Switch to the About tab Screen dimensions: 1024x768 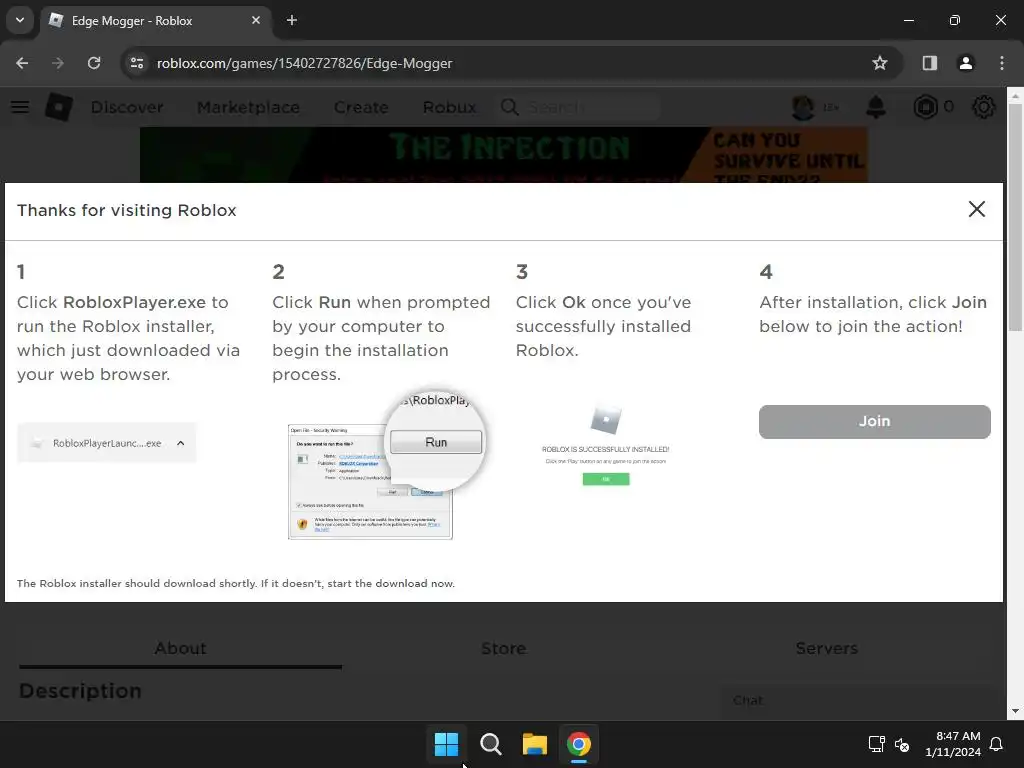(x=180, y=648)
